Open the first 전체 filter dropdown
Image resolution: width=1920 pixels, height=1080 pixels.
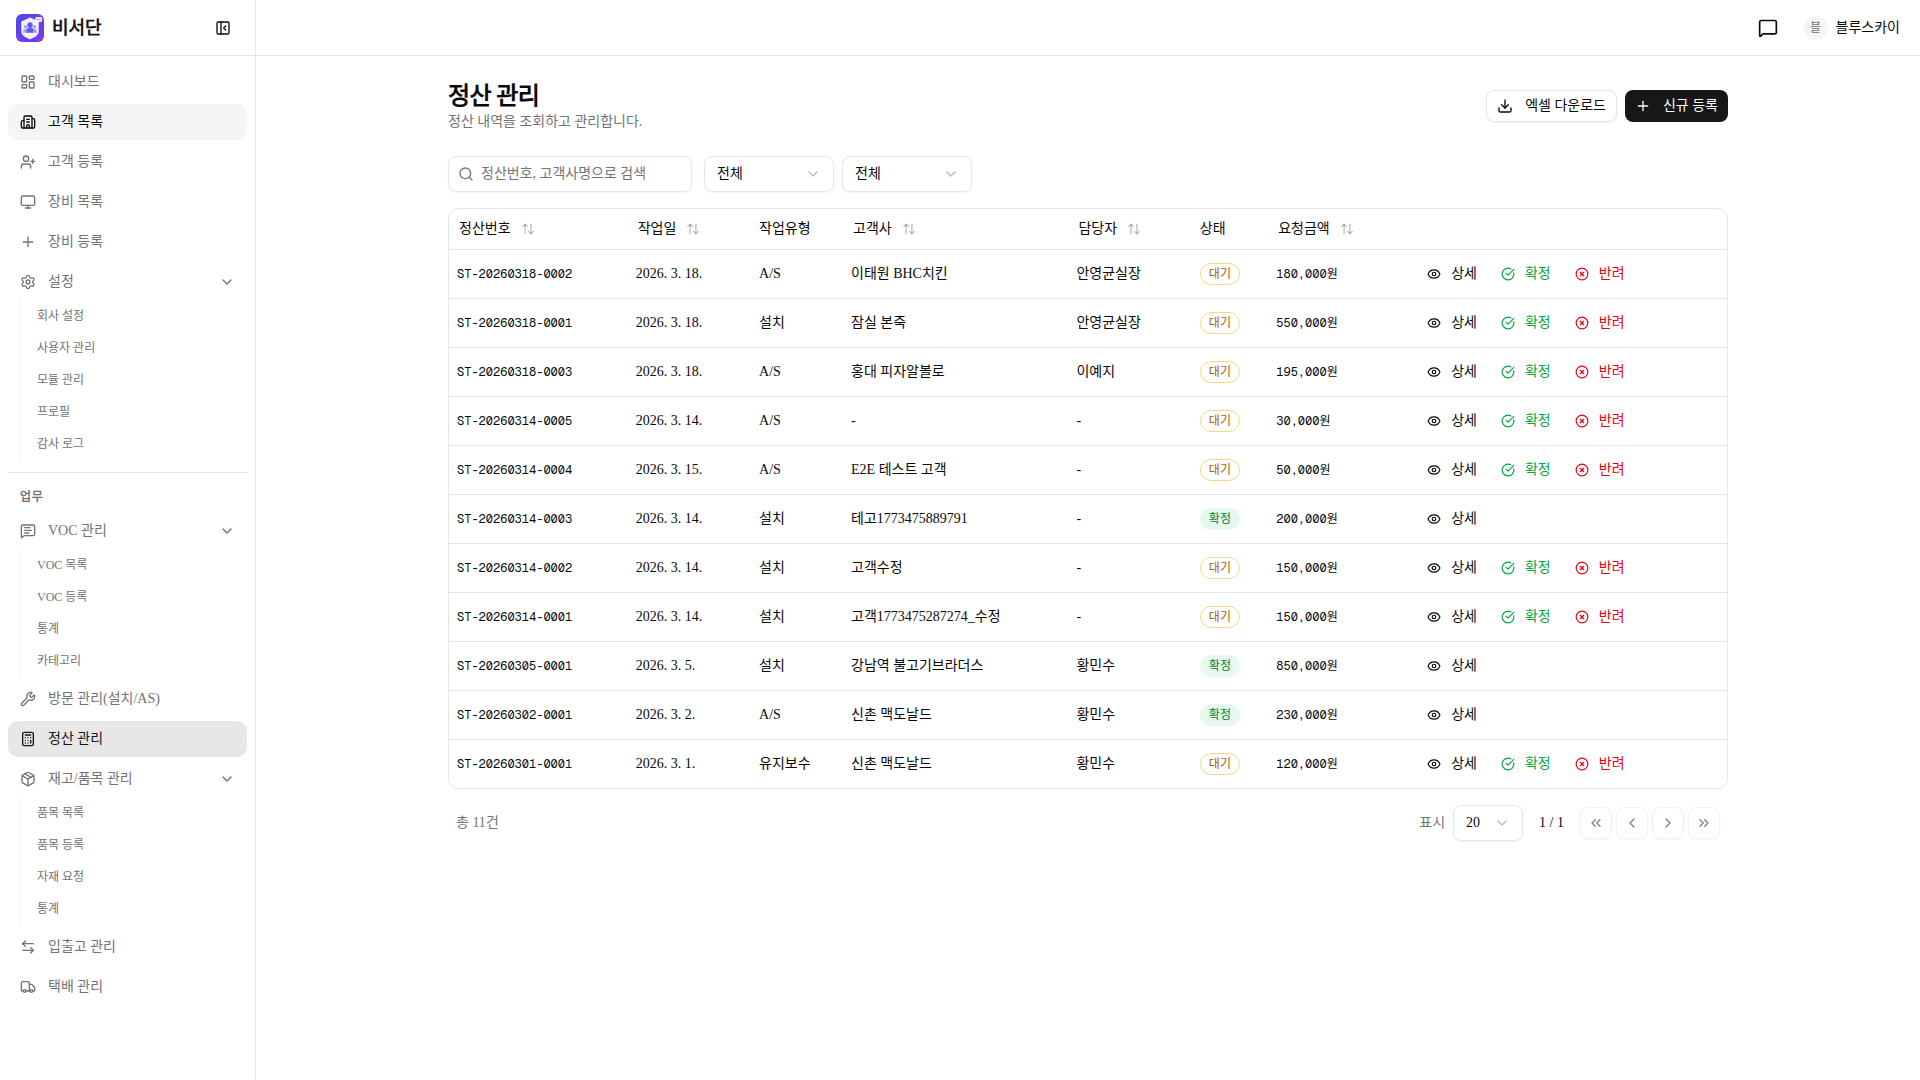click(x=768, y=174)
